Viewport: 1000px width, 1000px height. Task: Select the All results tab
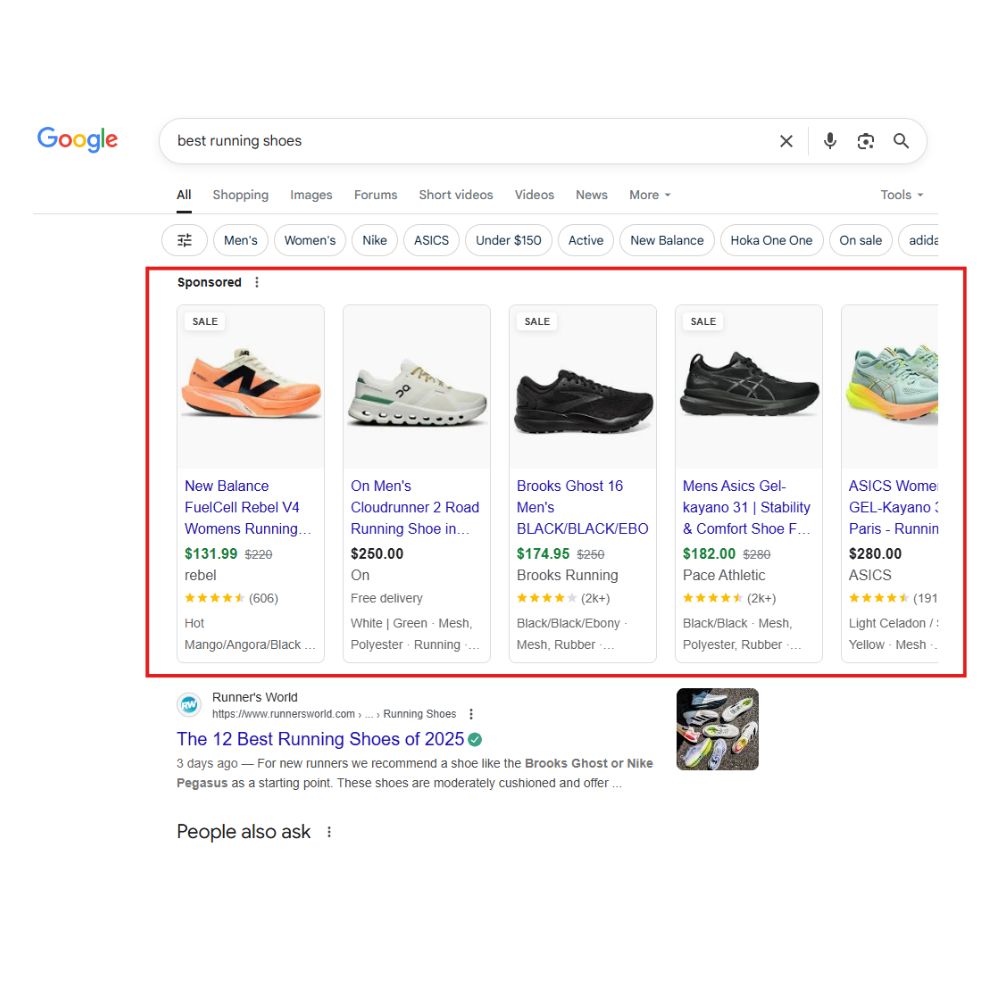(x=184, y=195)
